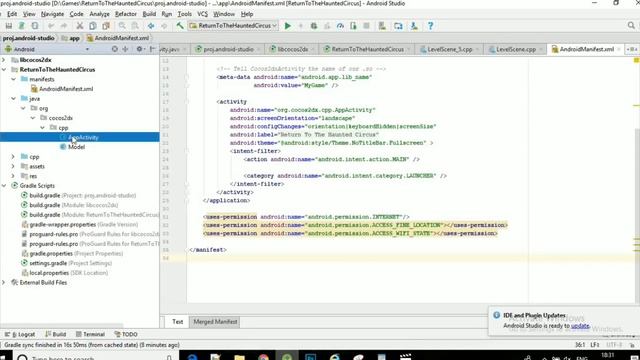The width and height of the screenshot is (640, 360).
Task: Click the Replace icon in toolbar
Action: point(135,26)
